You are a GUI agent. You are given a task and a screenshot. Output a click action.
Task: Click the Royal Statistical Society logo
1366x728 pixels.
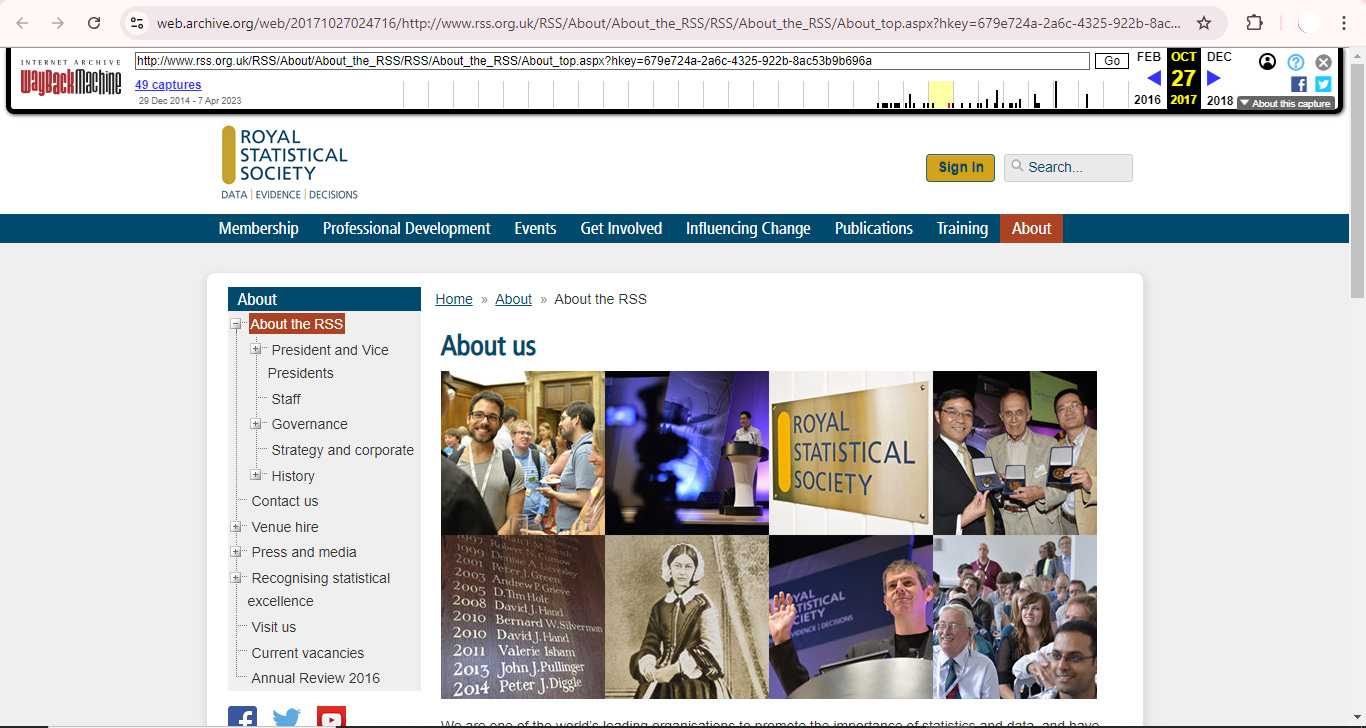290,163
